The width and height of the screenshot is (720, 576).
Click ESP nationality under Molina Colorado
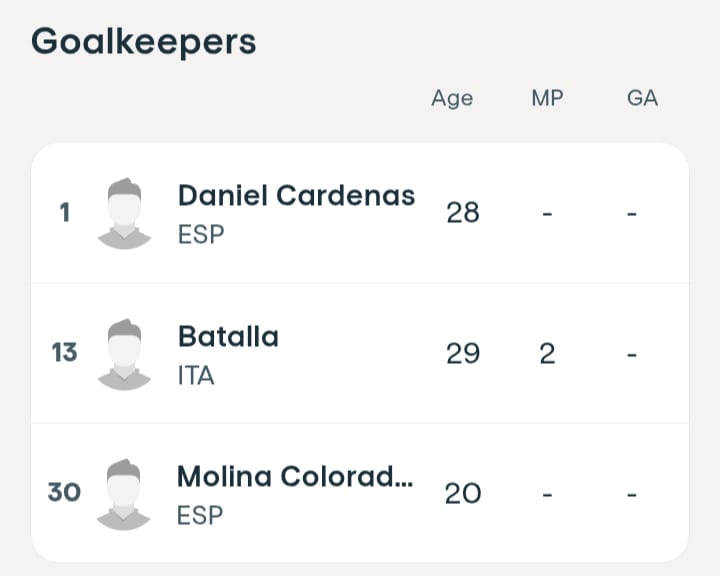[200, 516]
